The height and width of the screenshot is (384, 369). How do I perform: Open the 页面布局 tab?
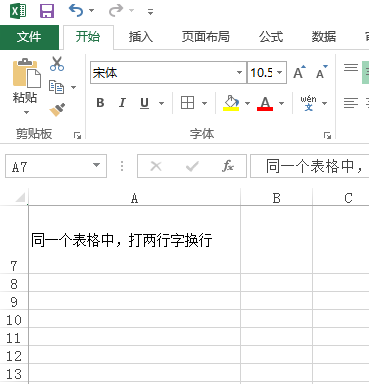(x=206, y=37)
